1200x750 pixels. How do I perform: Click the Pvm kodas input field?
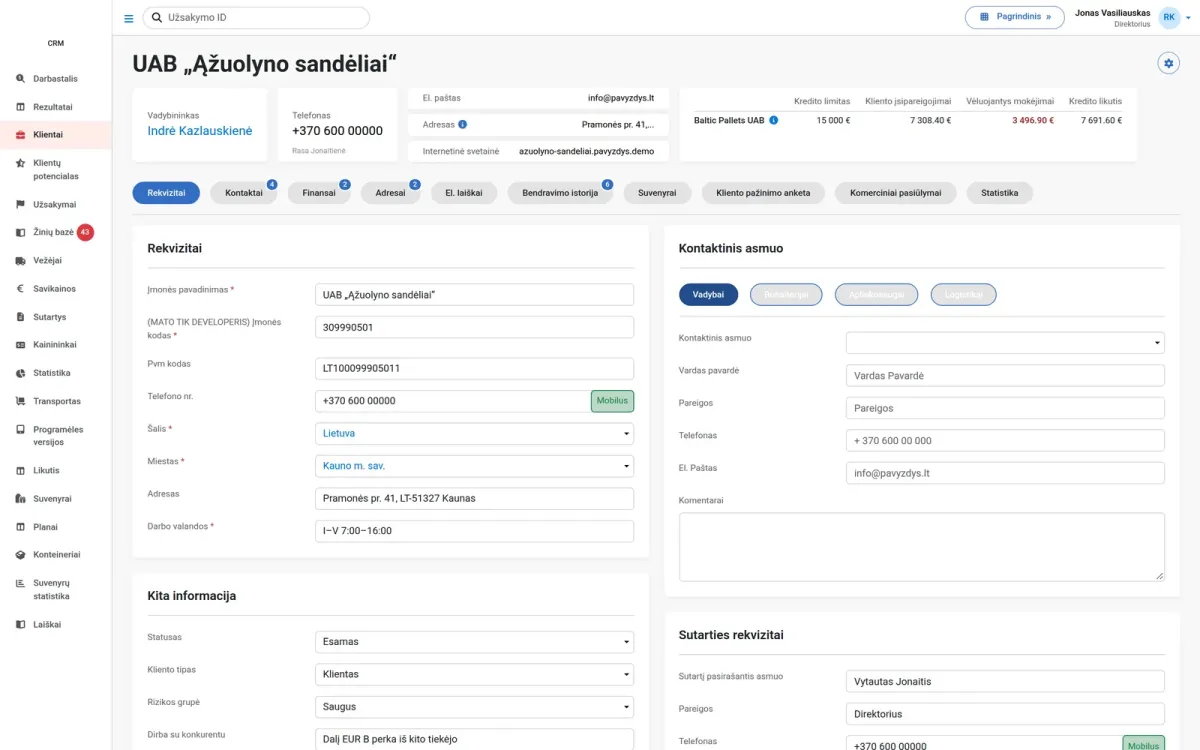click(x=474, y=368)
